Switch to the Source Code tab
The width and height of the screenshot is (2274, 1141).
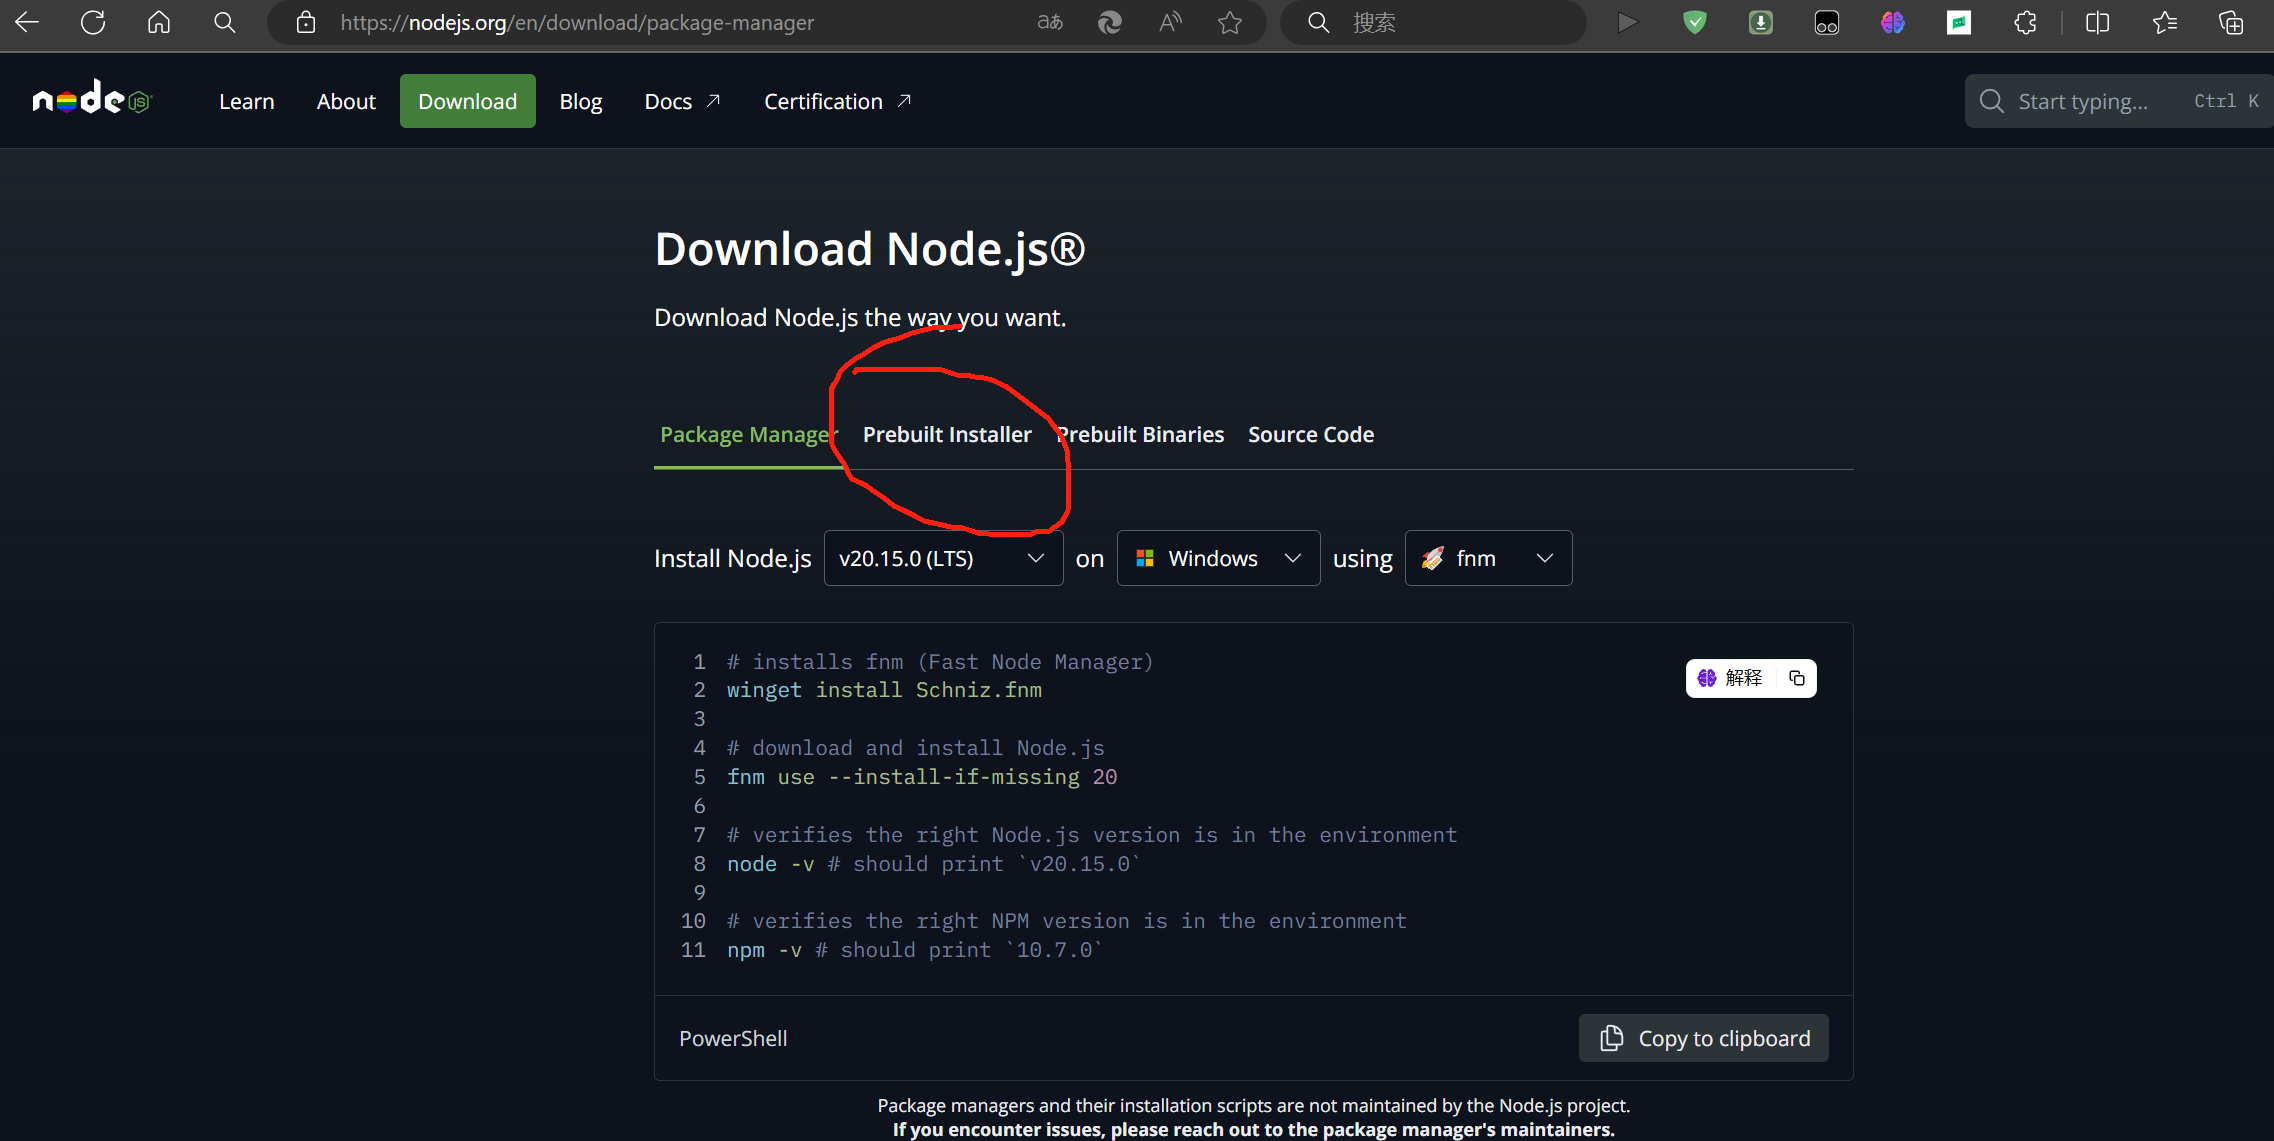coord(1311,434)
